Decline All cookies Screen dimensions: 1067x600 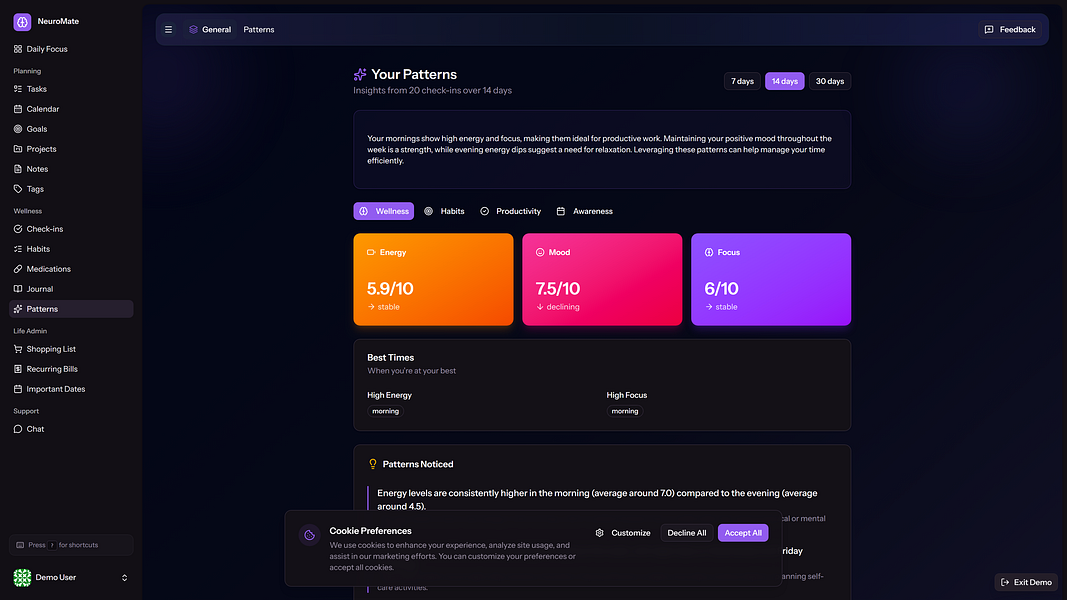coord(687,533)
